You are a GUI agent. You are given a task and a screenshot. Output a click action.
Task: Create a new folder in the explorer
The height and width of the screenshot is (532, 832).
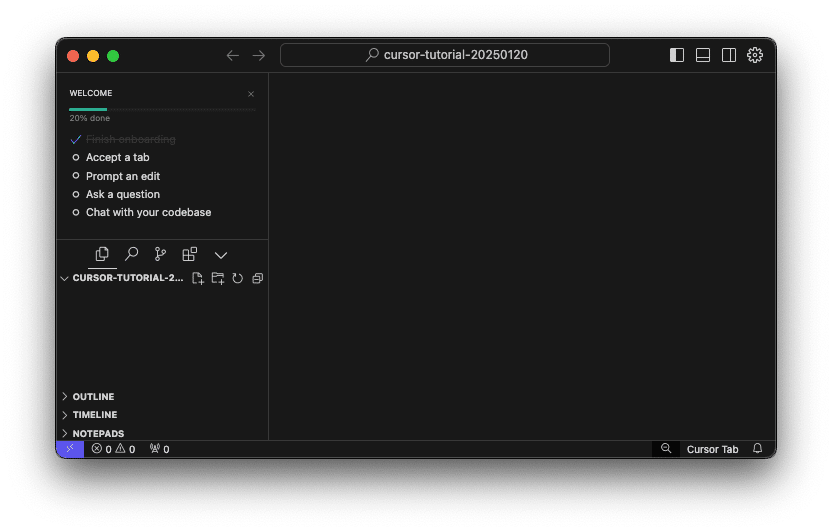218,278
